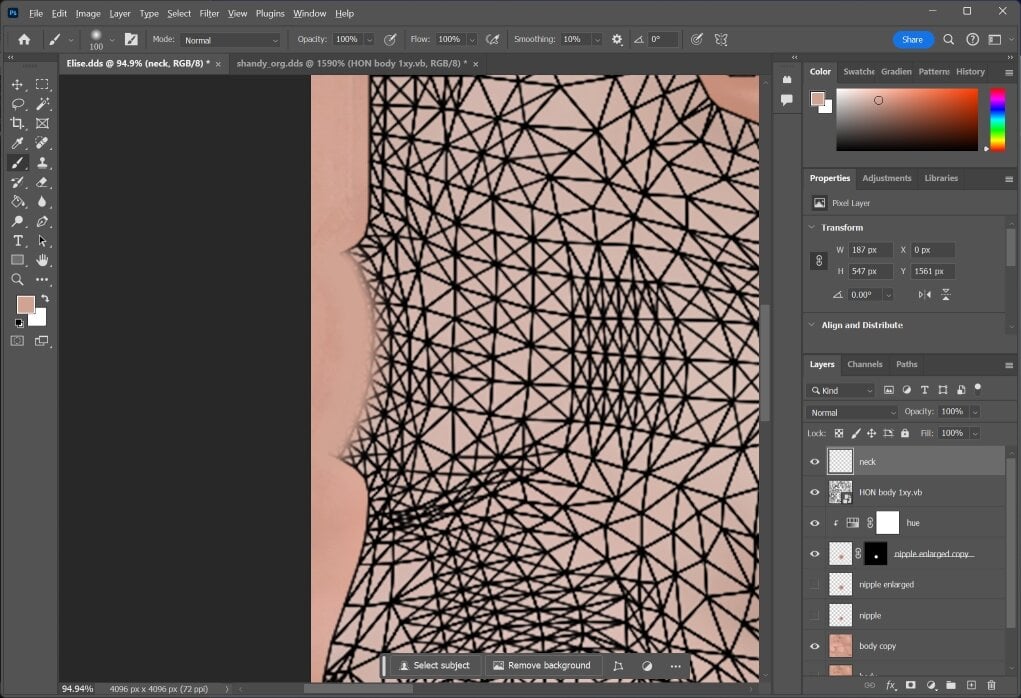Show the nipple enlarged layer
This screenshot has width=1021, height=698.
point(815,584)
